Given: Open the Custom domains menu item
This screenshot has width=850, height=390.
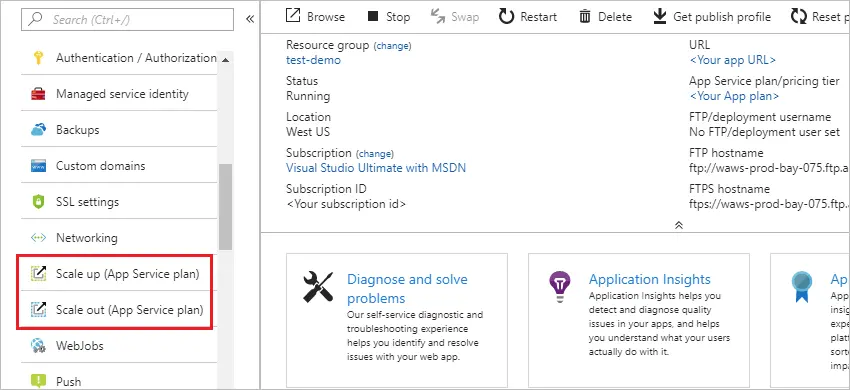Looking at the screenshot, I should [x=119, y=165].
